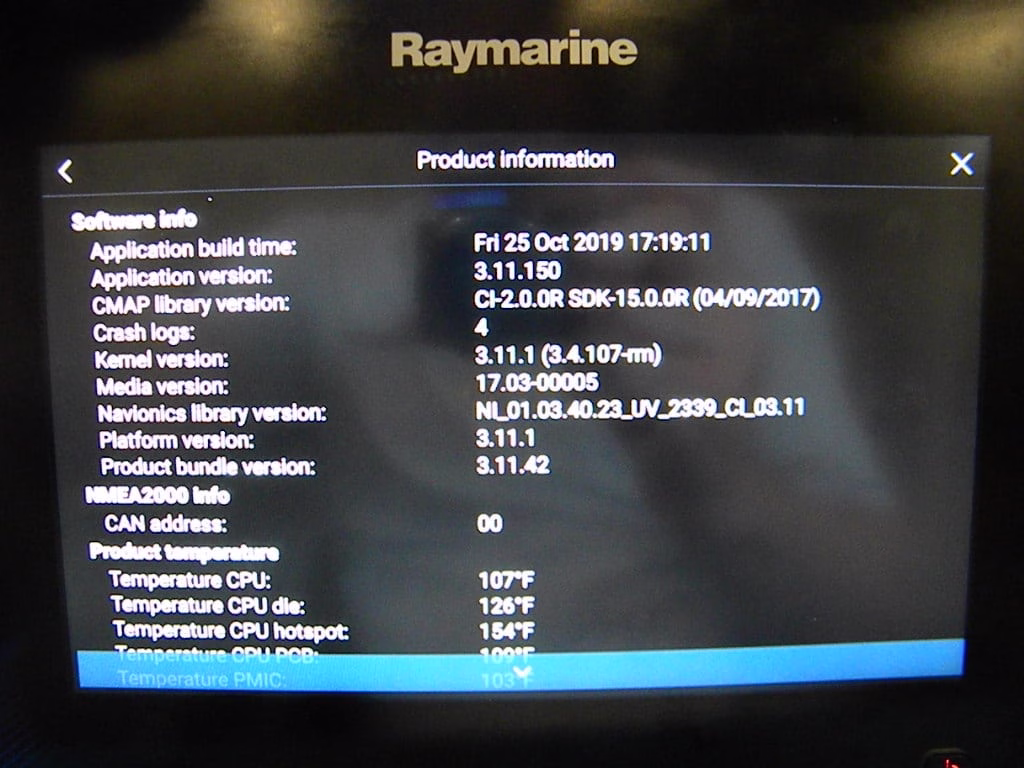
Task: Select the 'Product temperature' section heading
Action: coord(184,552)
